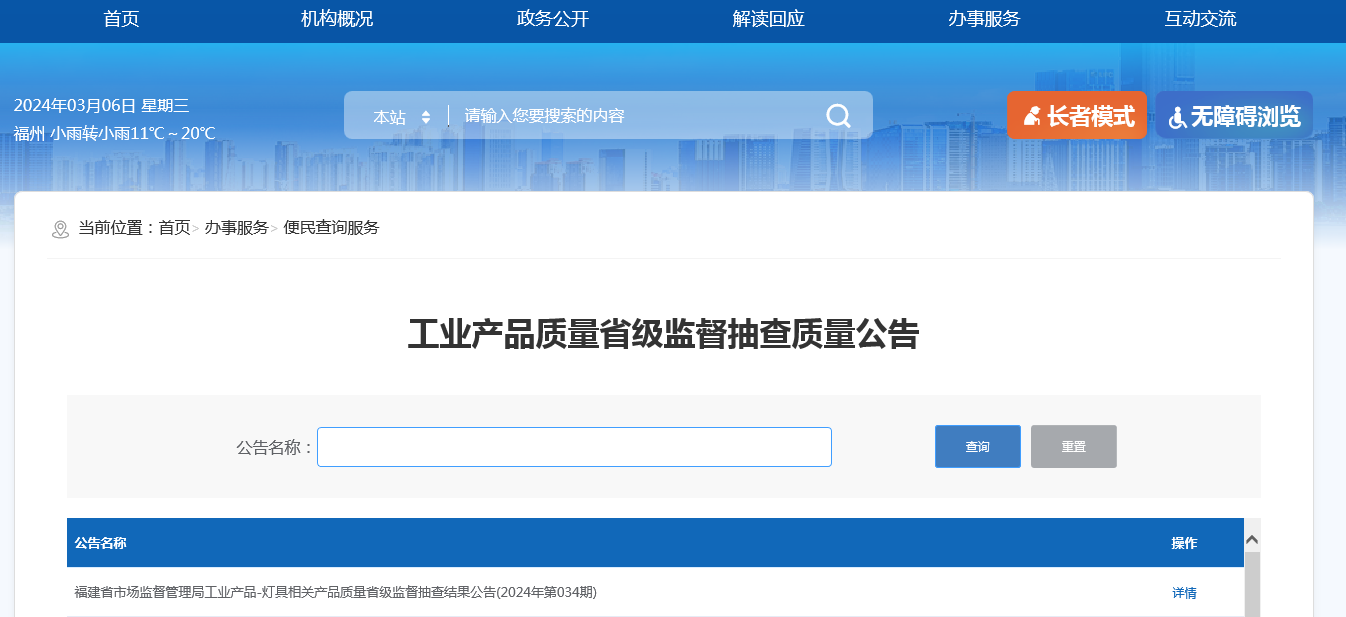Open the 灯具相关产品 announcement title row
The height and width of the screenshot is (617, 1346).
pos(335,593)
